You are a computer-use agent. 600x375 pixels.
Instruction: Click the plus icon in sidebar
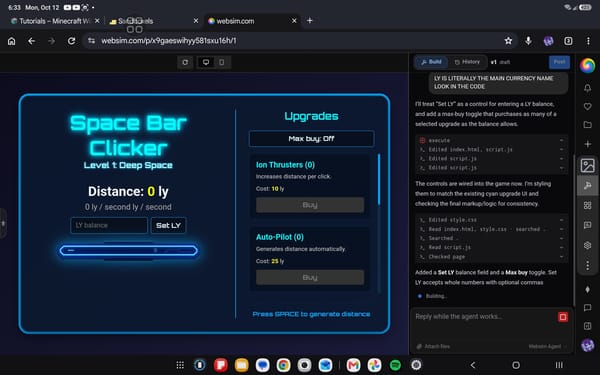(x=587, y=144)
